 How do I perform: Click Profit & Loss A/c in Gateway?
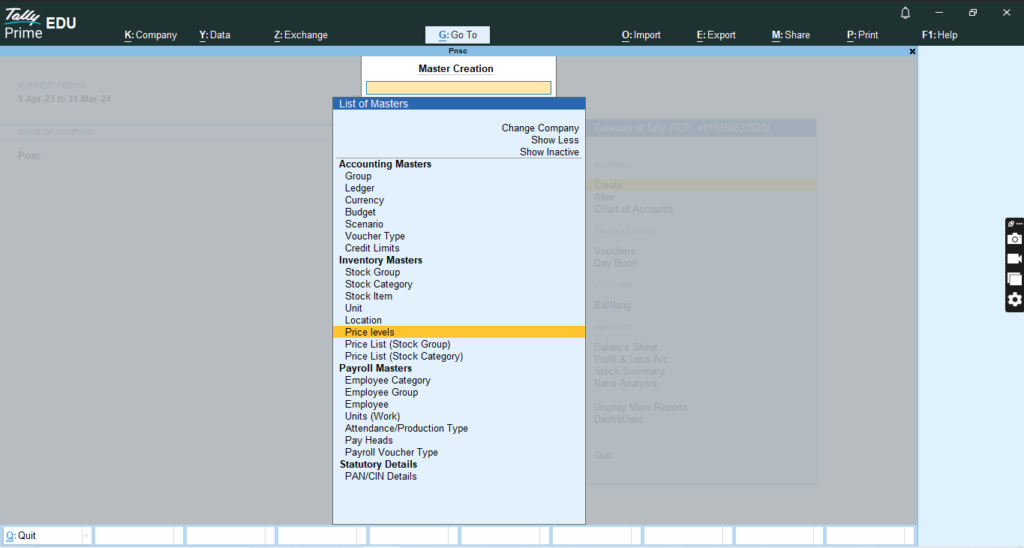pyautogui.click(x=631, y=359)
